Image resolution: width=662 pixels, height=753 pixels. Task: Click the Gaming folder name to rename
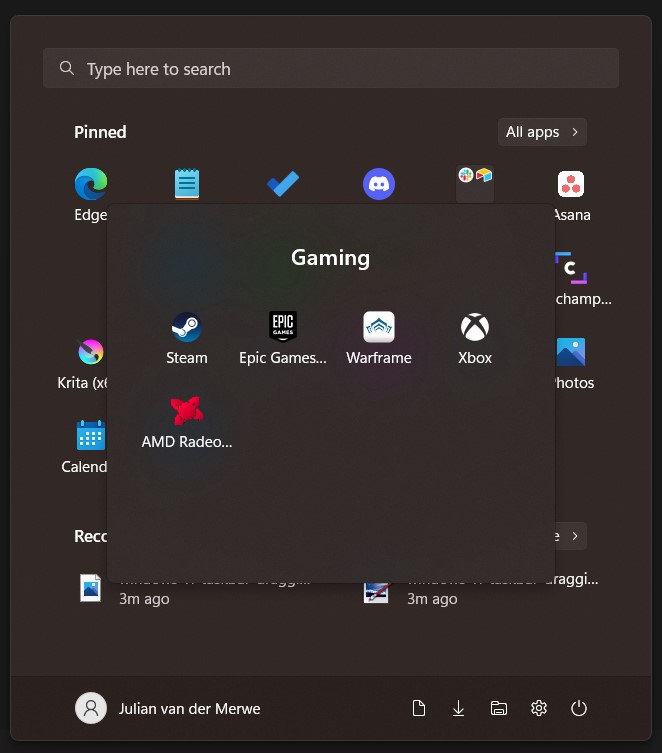pos(331,258)
